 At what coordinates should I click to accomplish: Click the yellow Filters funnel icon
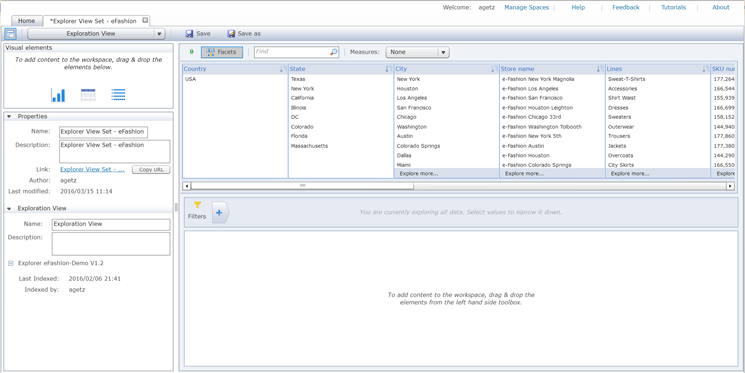click(198, 205)
